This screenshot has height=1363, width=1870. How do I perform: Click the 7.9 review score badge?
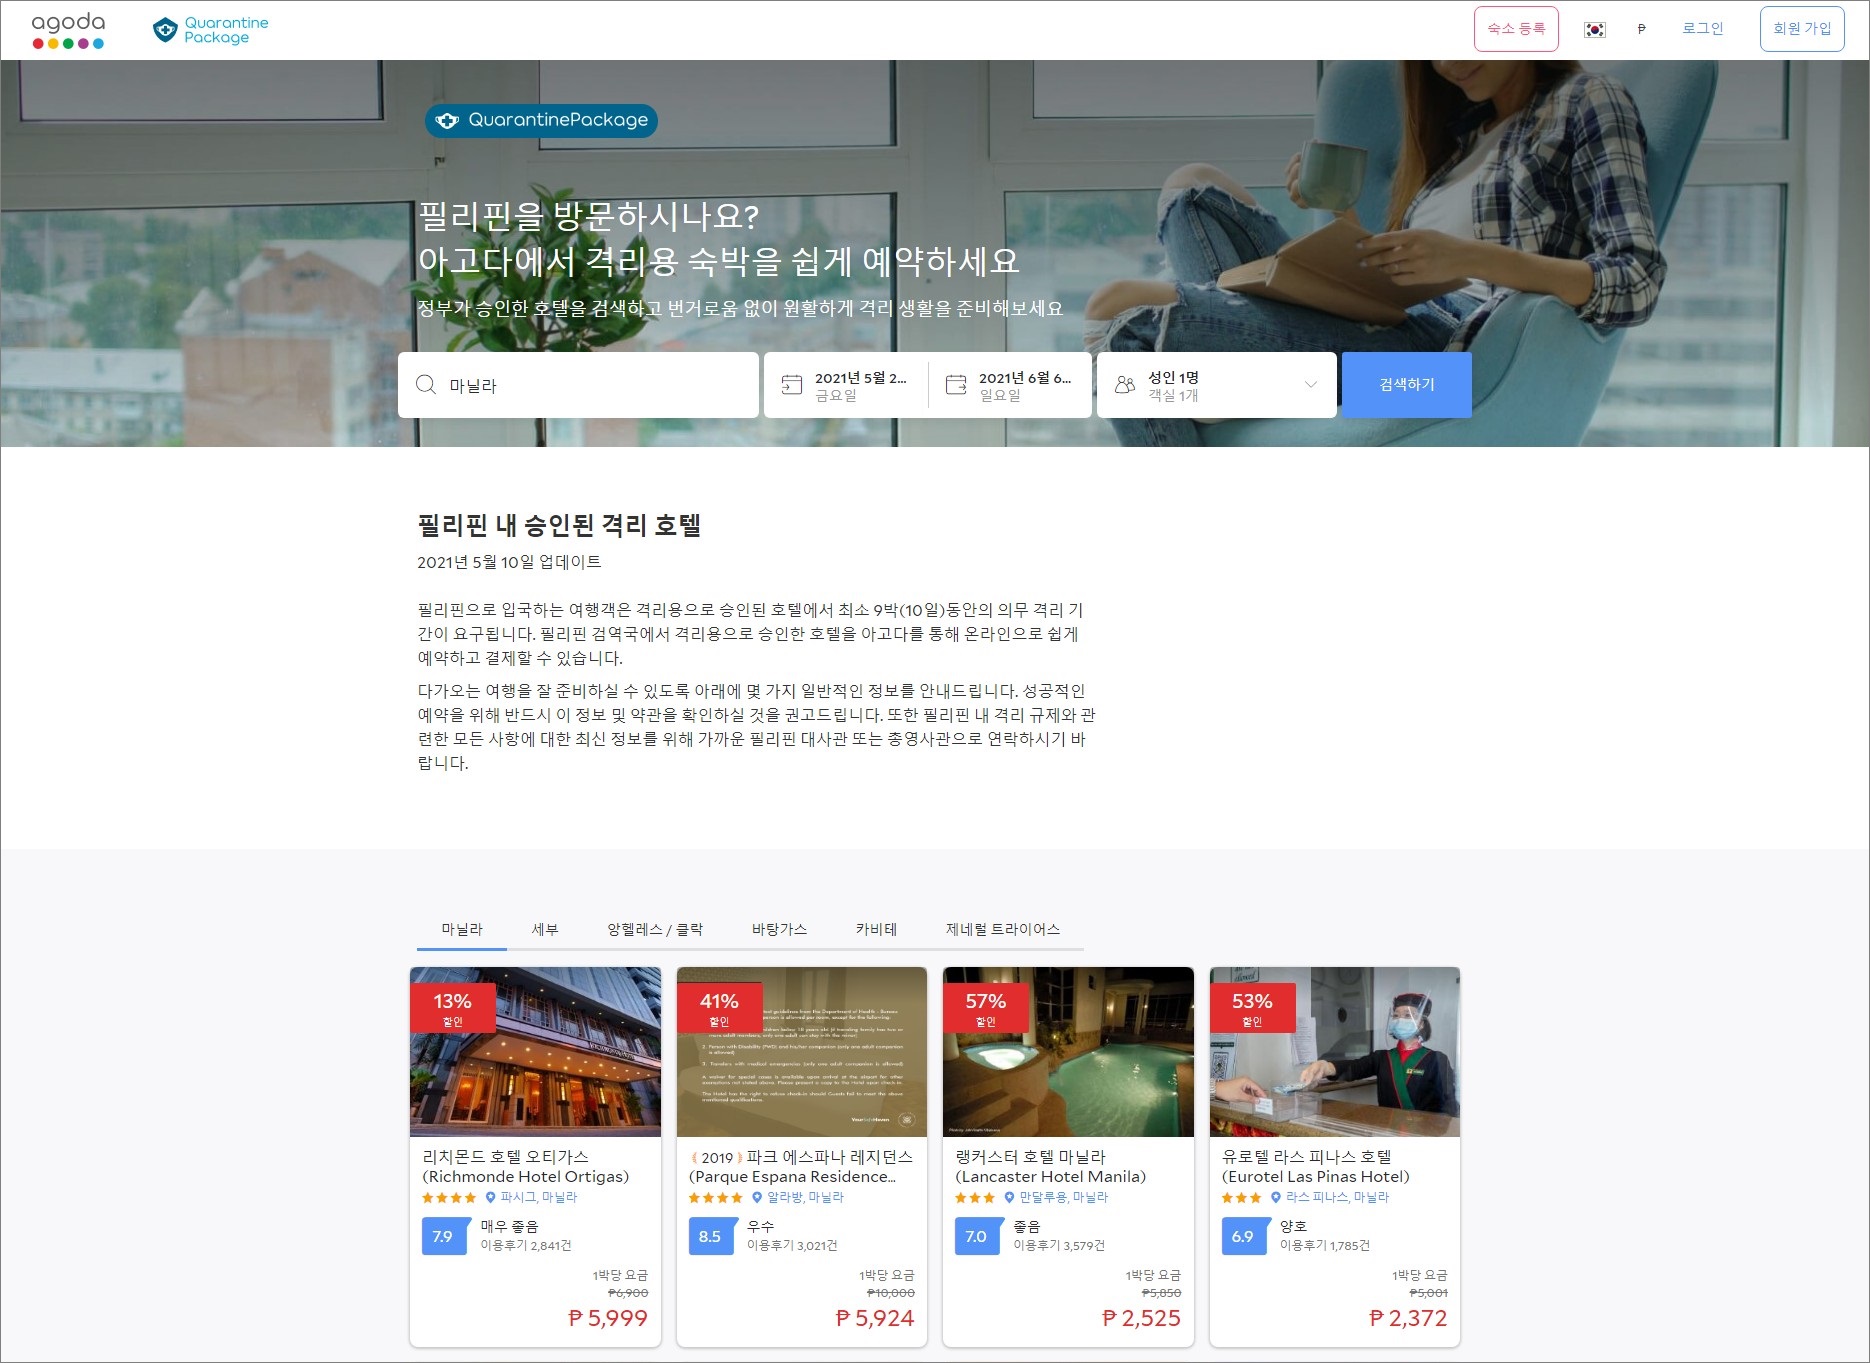pyautogui.click(x=444, y=1236)
